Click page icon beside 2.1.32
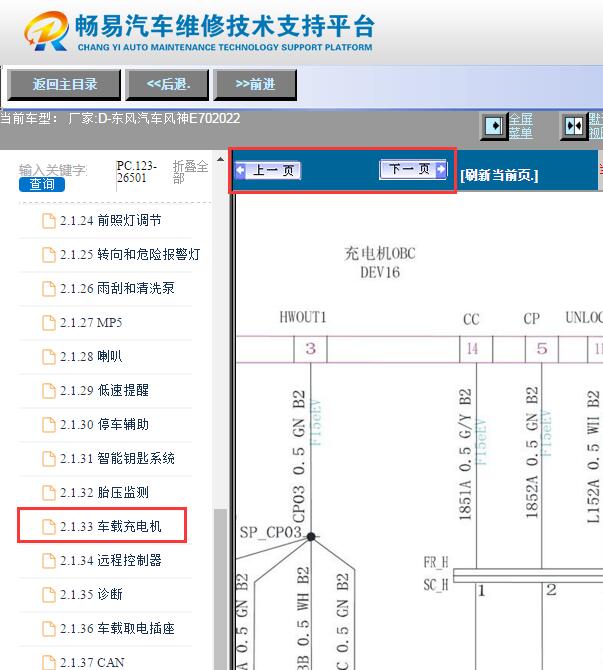The width and height of the screenshot is (603, 670). click(x=49, y=493)
